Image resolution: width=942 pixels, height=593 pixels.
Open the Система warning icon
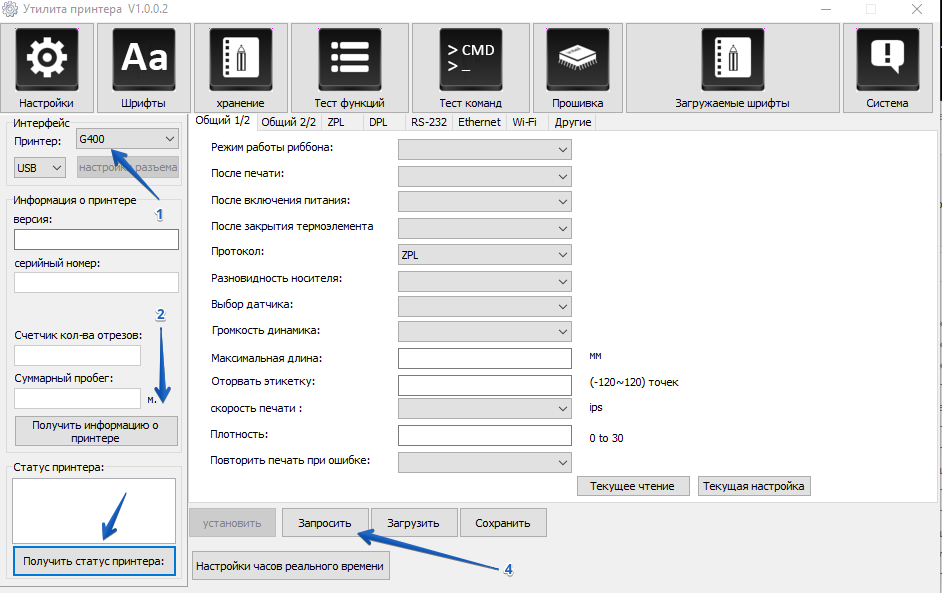(x=887, y=60)
